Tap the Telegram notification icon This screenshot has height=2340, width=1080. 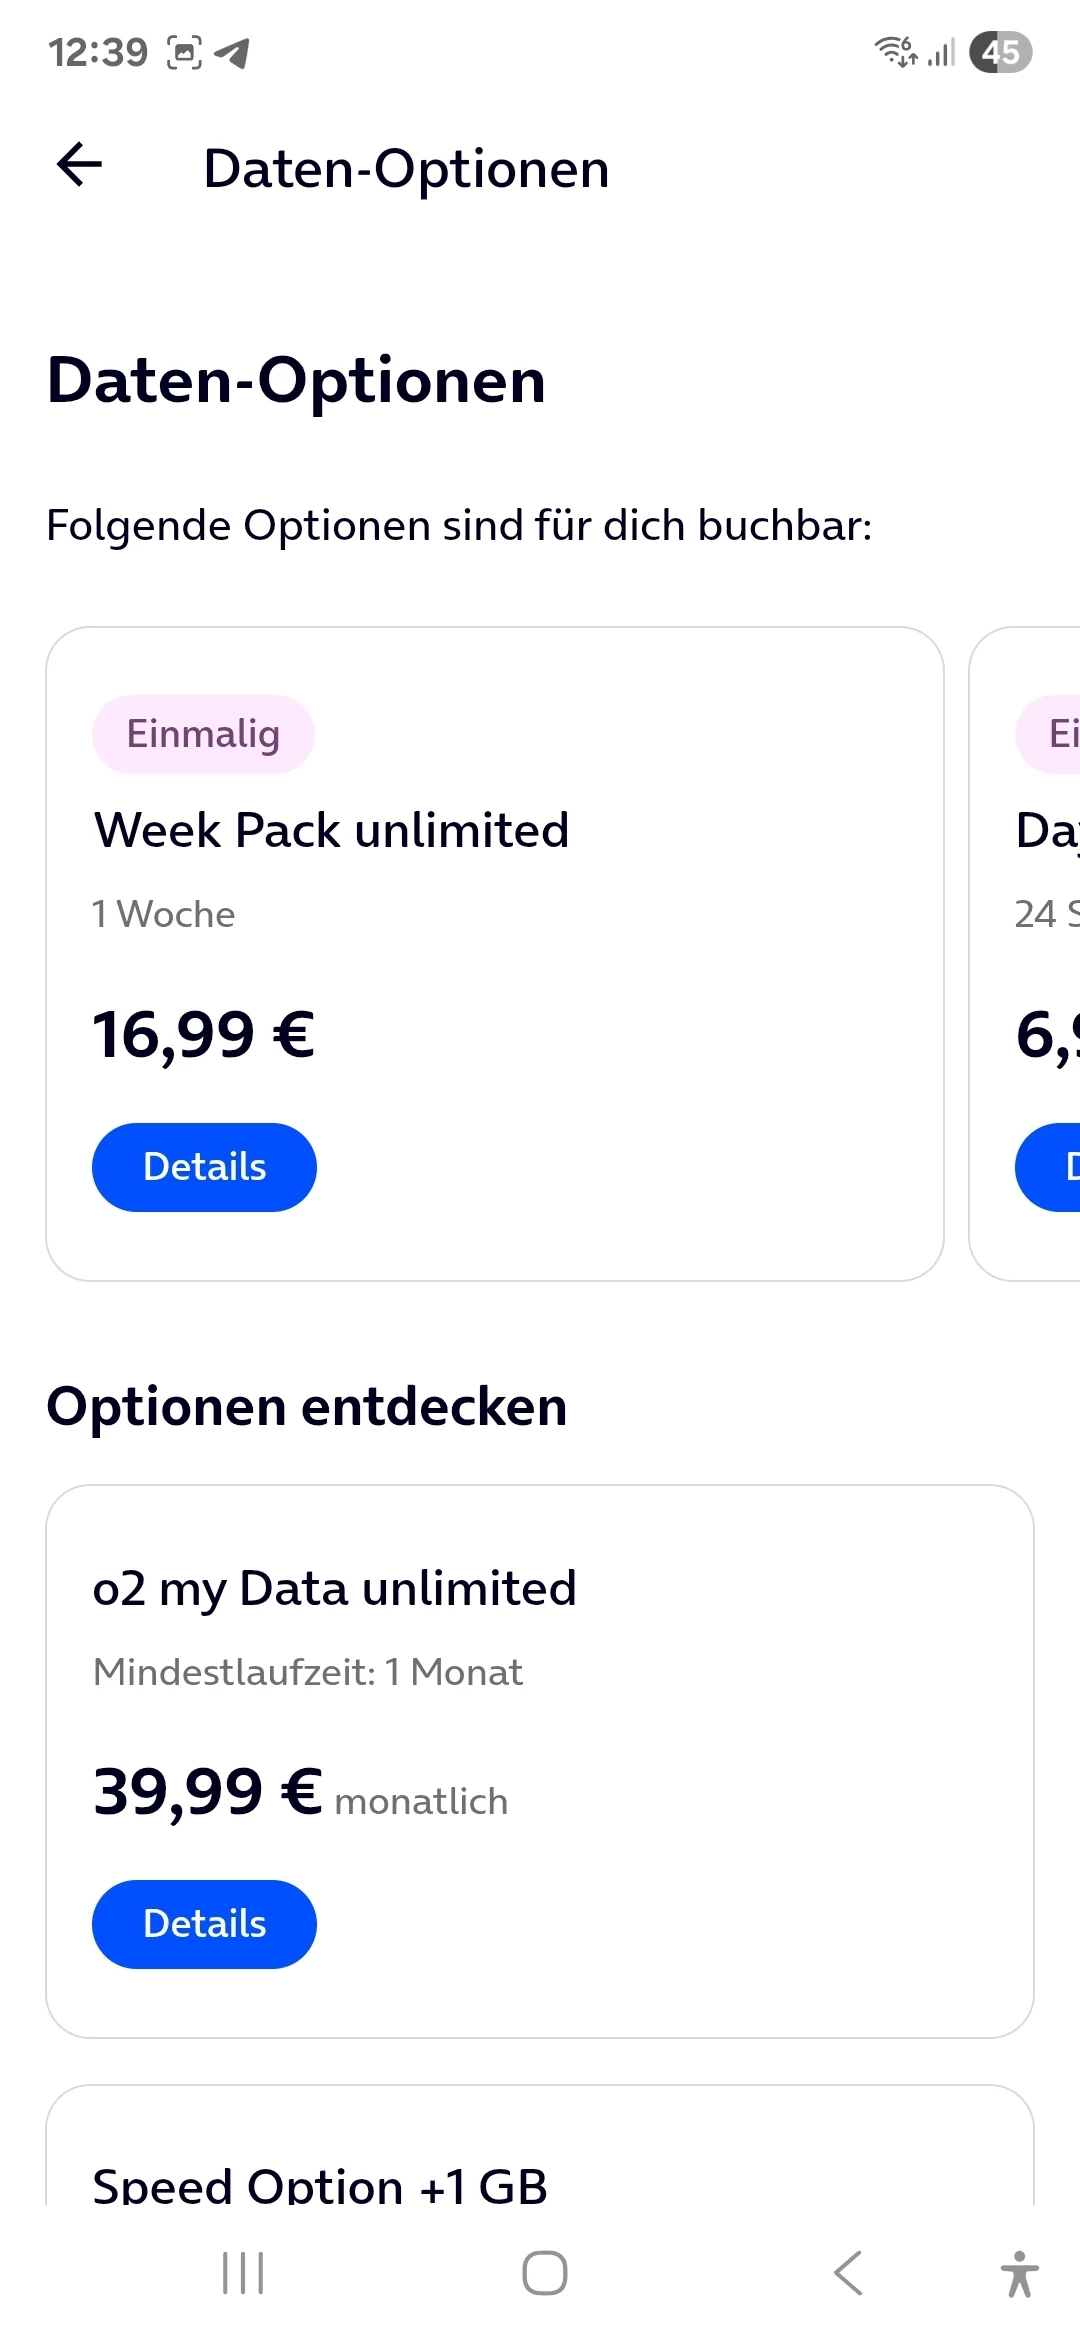pos(232,52)
